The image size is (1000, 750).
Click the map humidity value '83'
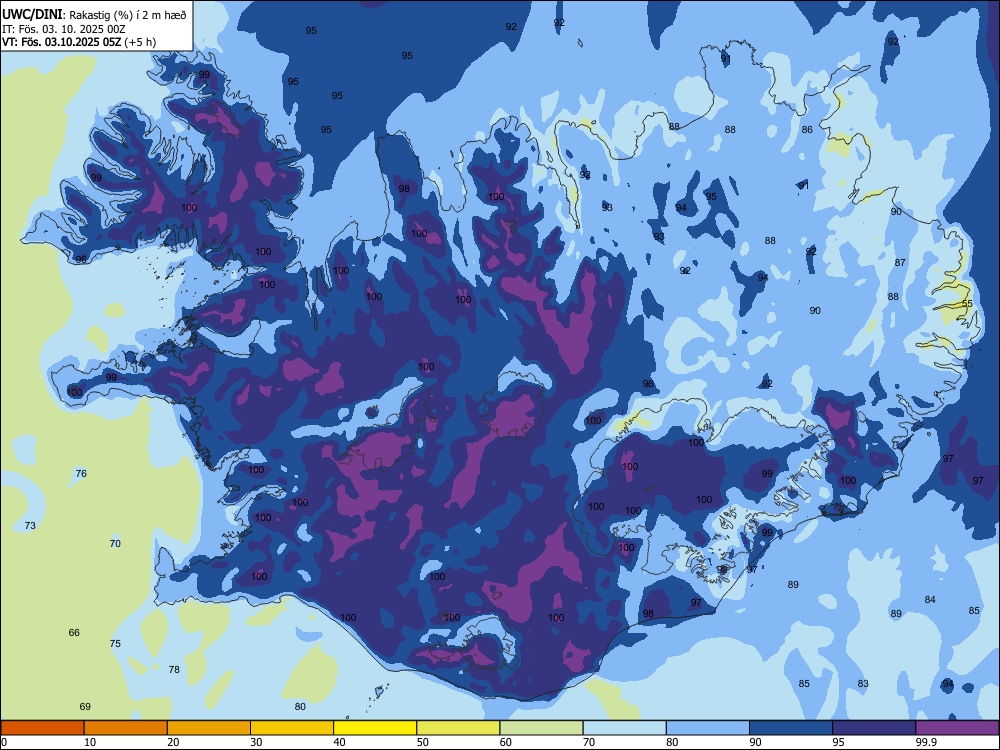pyautogui.click(x=863, y=683)
